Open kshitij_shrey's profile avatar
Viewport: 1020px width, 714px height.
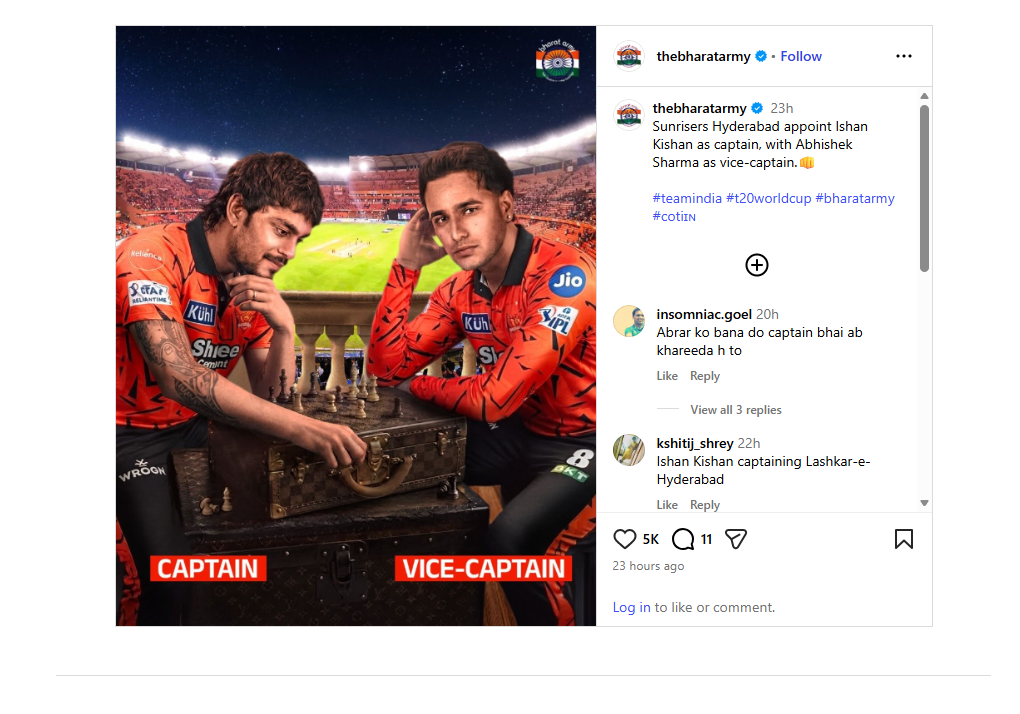point(629,450)
